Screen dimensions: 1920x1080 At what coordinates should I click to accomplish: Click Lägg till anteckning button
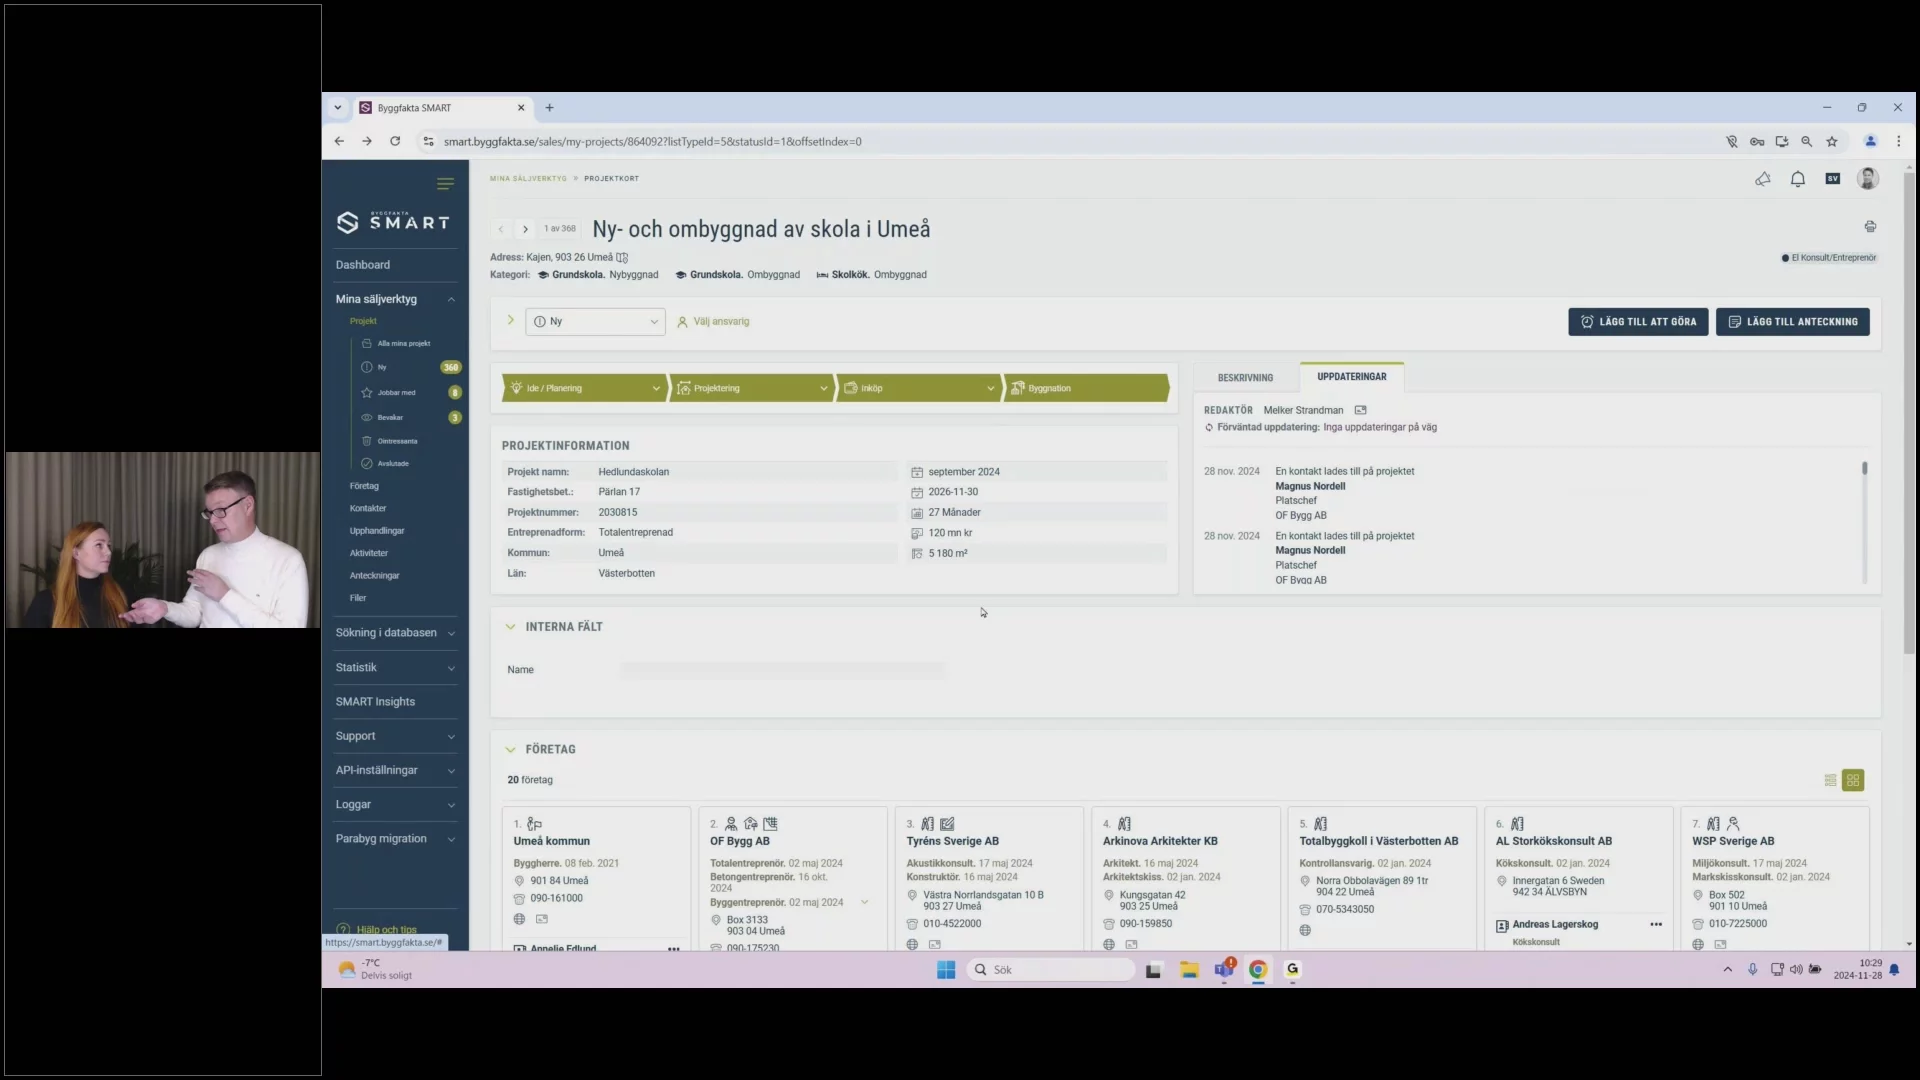(x=1792, y=322)
